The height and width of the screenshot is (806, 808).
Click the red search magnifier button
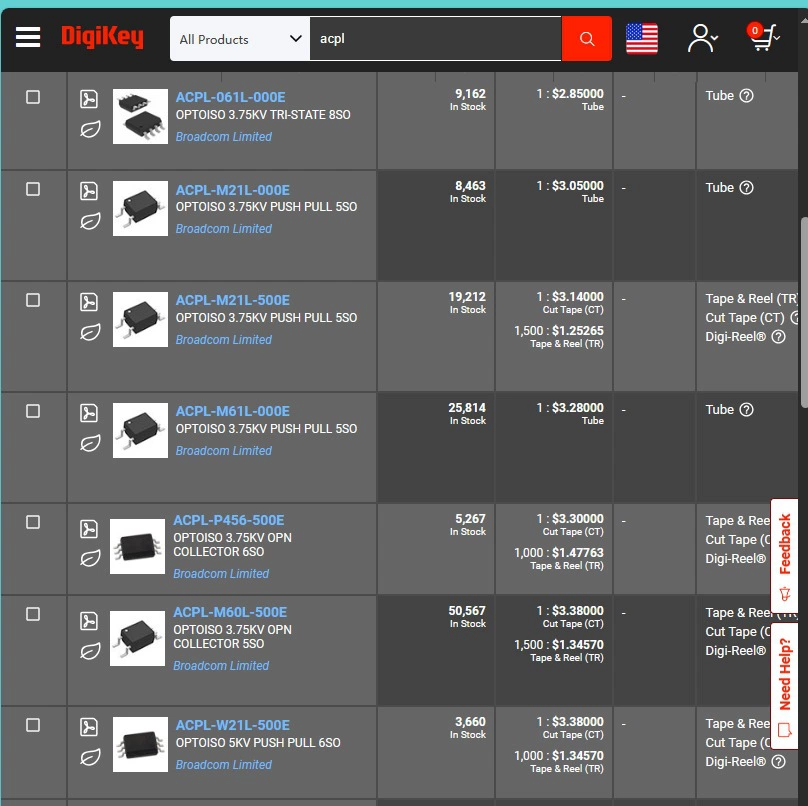[586, 39]
